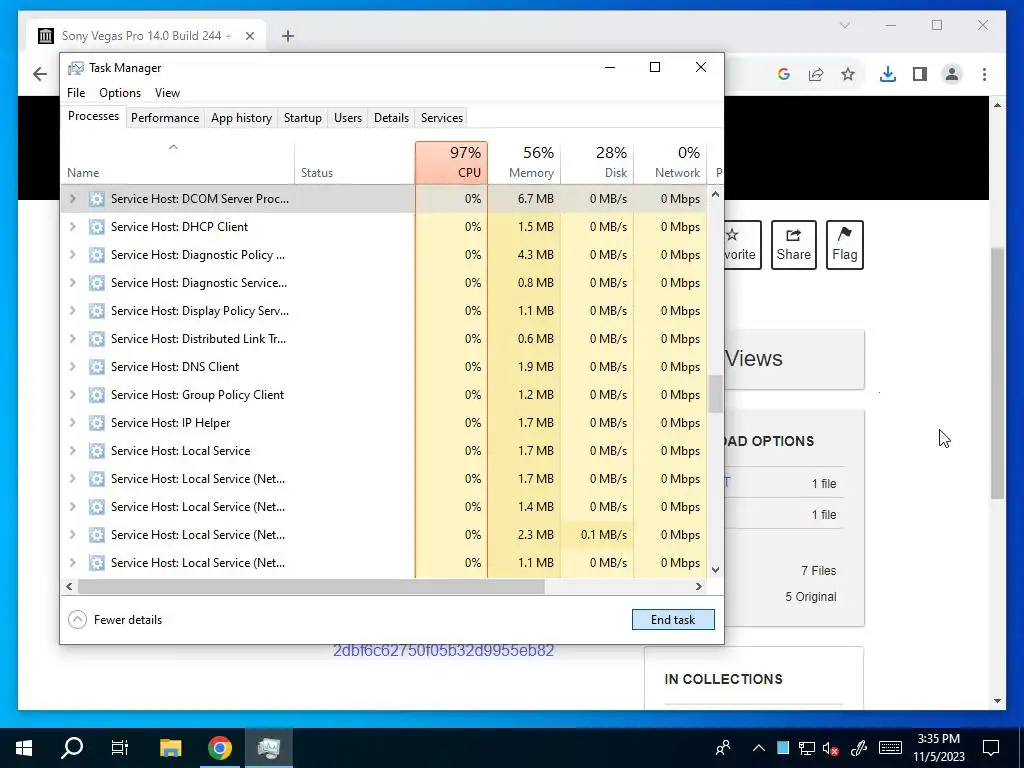
Task: Expand Service Host: DCOM Server Process row
Action: point(72,199)
